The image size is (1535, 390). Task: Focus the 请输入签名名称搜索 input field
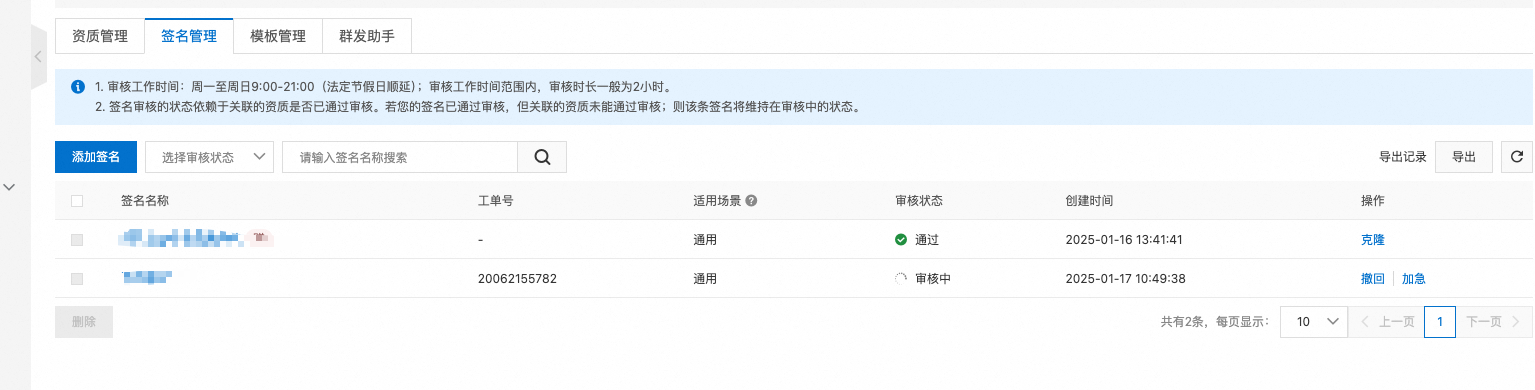click(x=400, y=157)
